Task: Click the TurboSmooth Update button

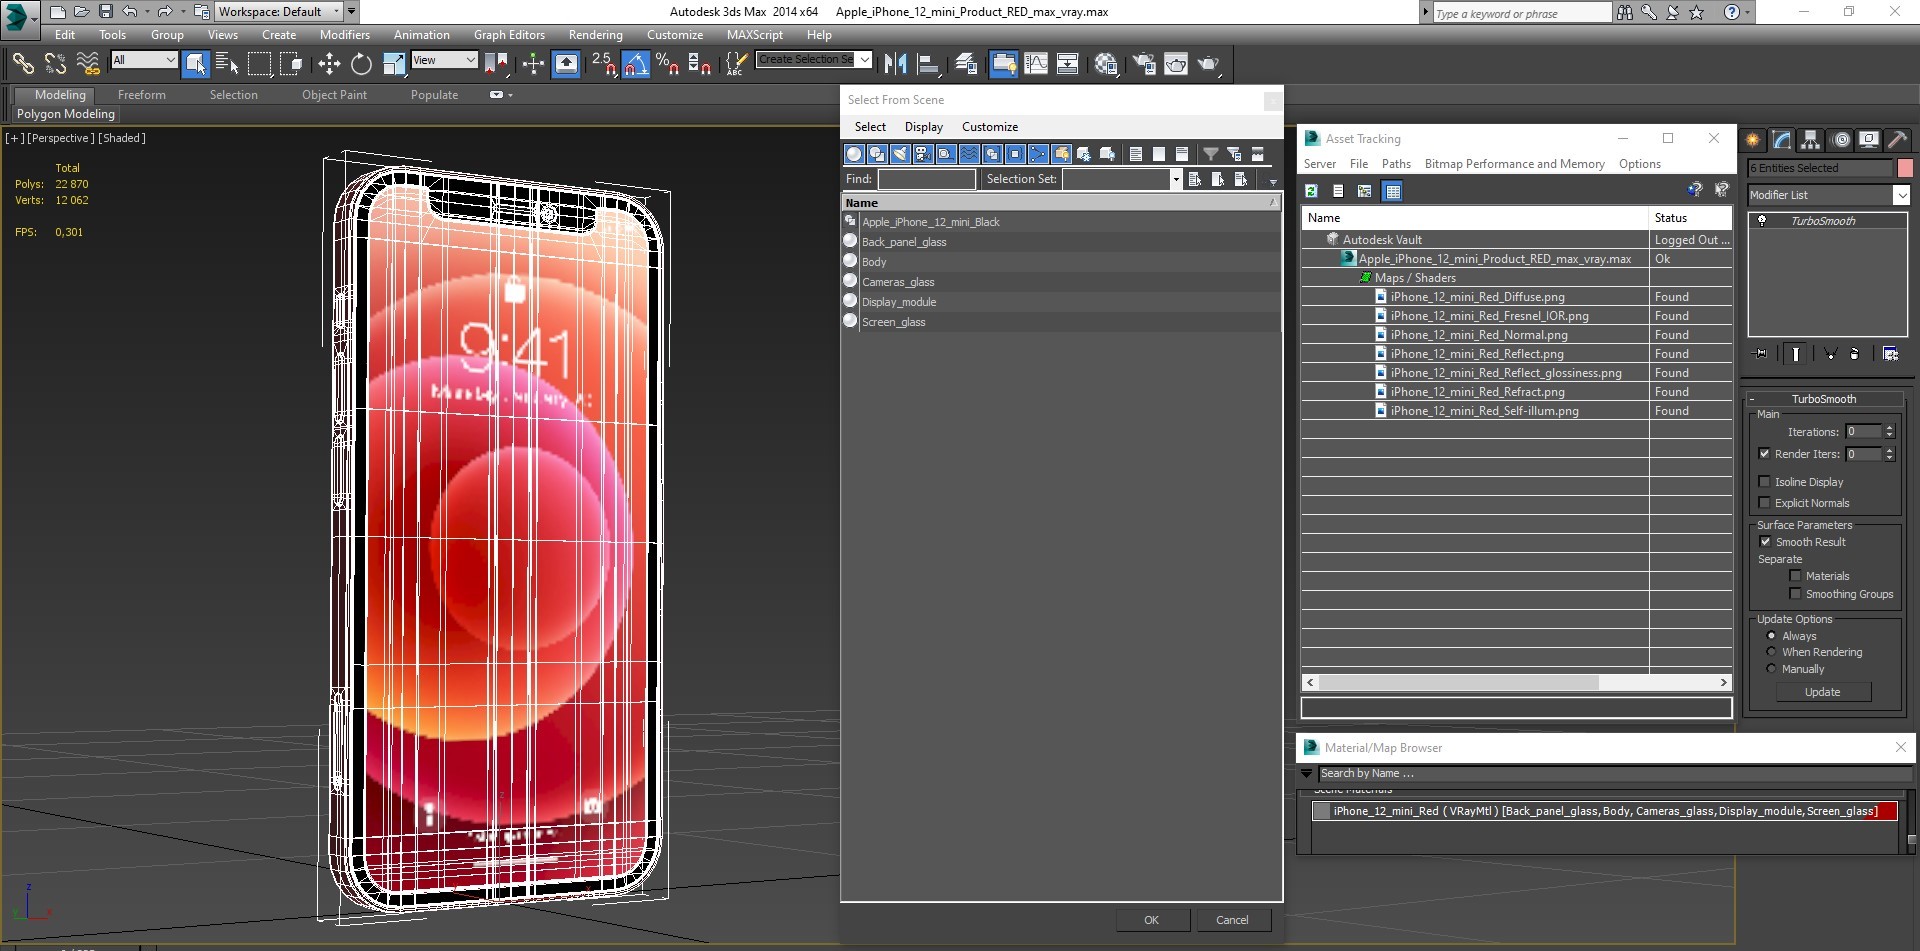Action: [x=1822, y=692]
